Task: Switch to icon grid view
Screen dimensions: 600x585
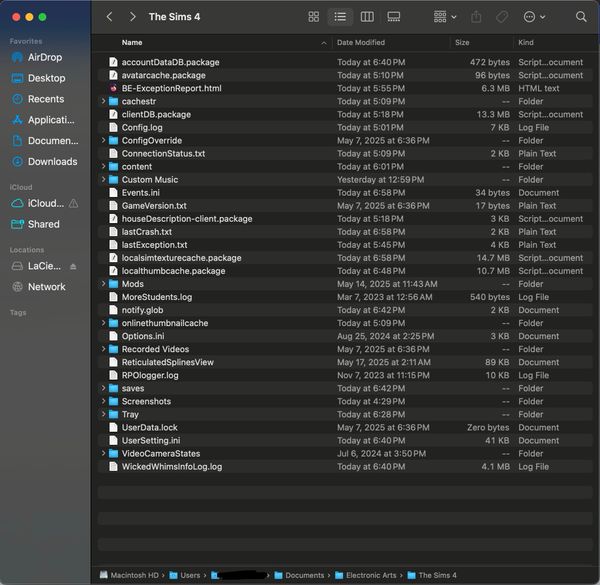Action: coord(313,17)
